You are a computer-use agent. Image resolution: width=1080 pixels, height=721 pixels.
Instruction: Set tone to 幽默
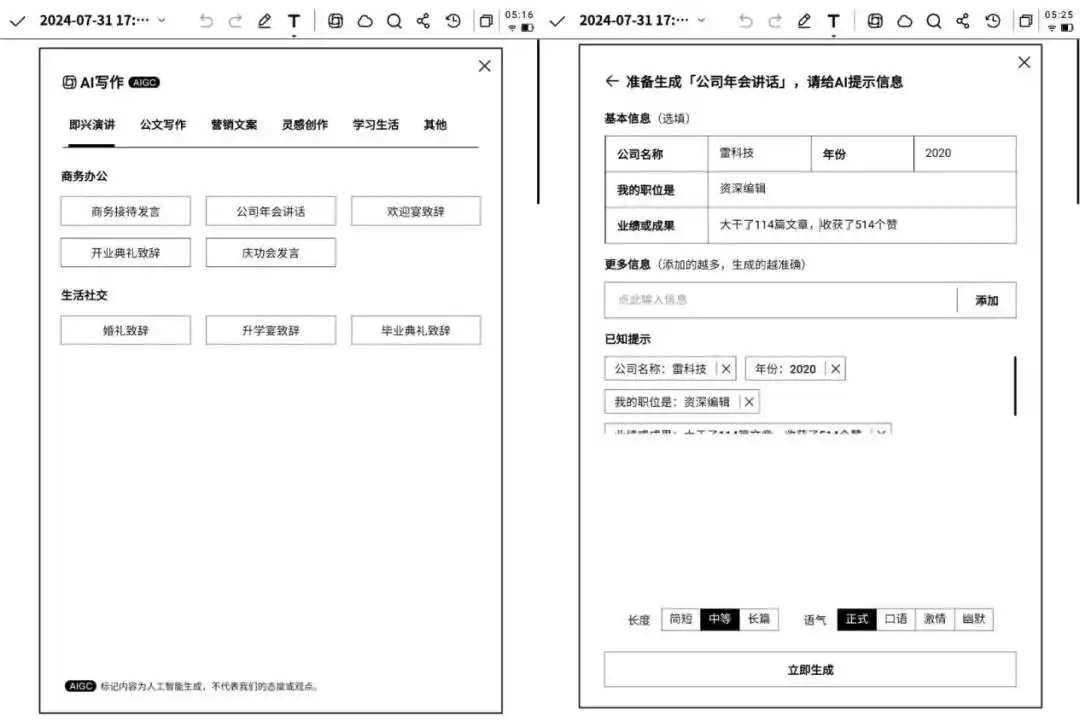pos(973,619)
